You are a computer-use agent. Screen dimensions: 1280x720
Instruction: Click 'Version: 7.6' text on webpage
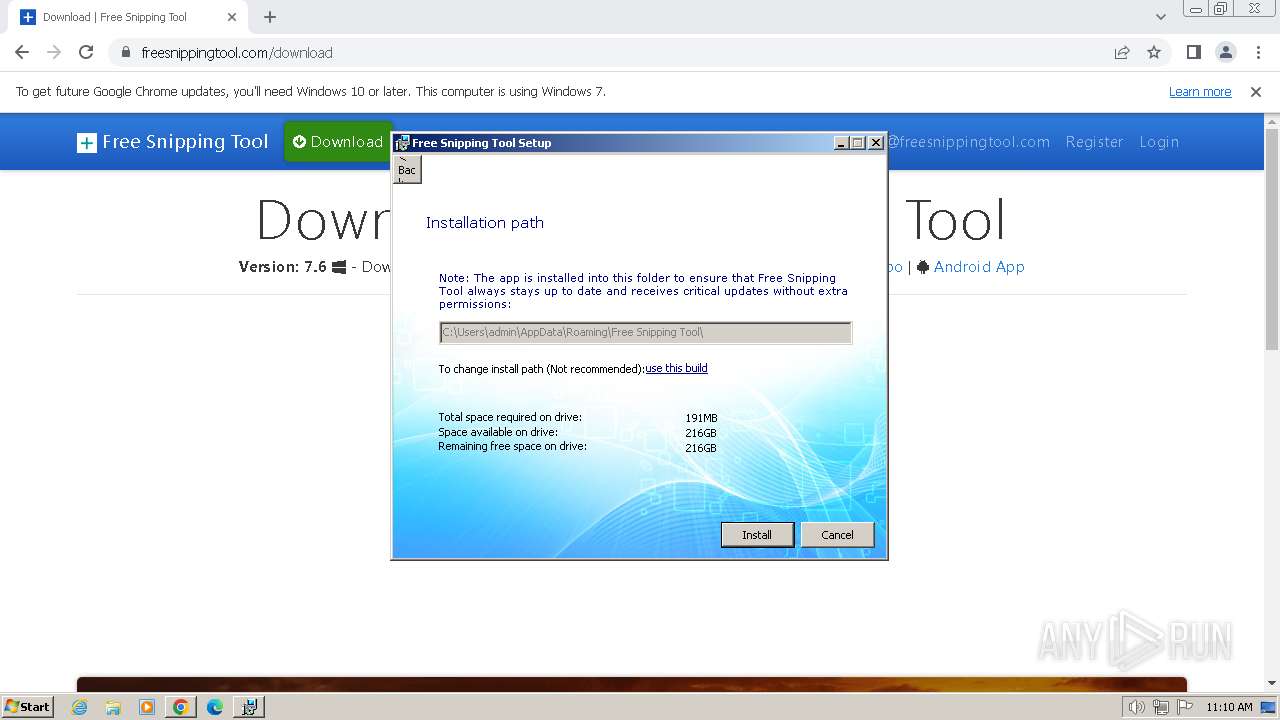click(x=283, y=267)
